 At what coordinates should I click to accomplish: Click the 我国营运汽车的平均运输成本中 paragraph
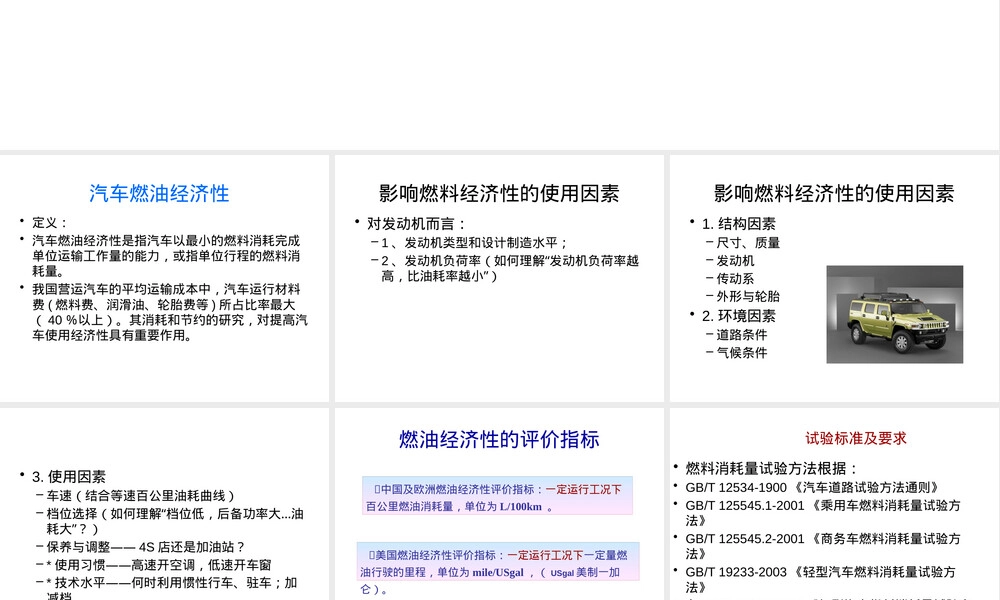(170, 312)
